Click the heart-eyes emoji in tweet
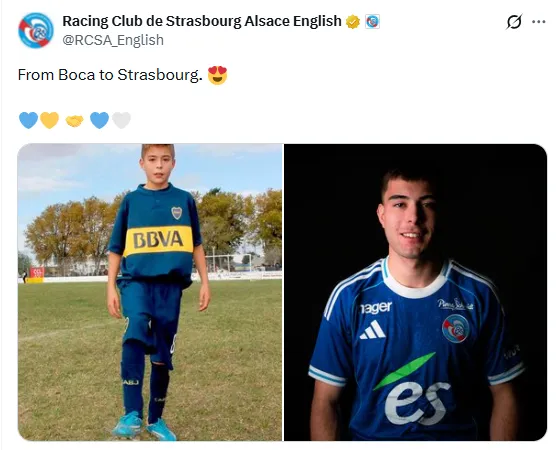The image size is (560, 450). [217, 75]
